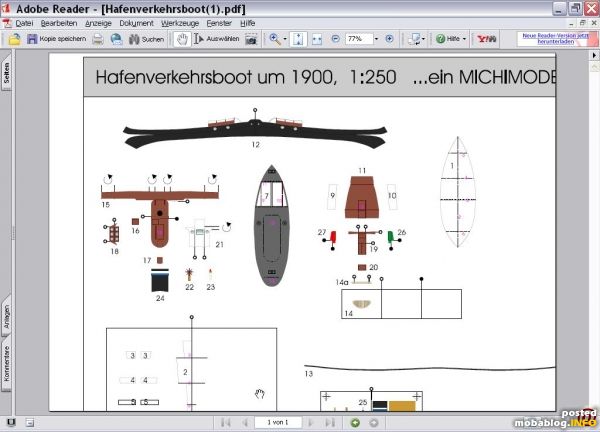Open the Fenster menu
The height and width of the screenshot is (432, 600).
pyautogui.click(x=219, y=23)
